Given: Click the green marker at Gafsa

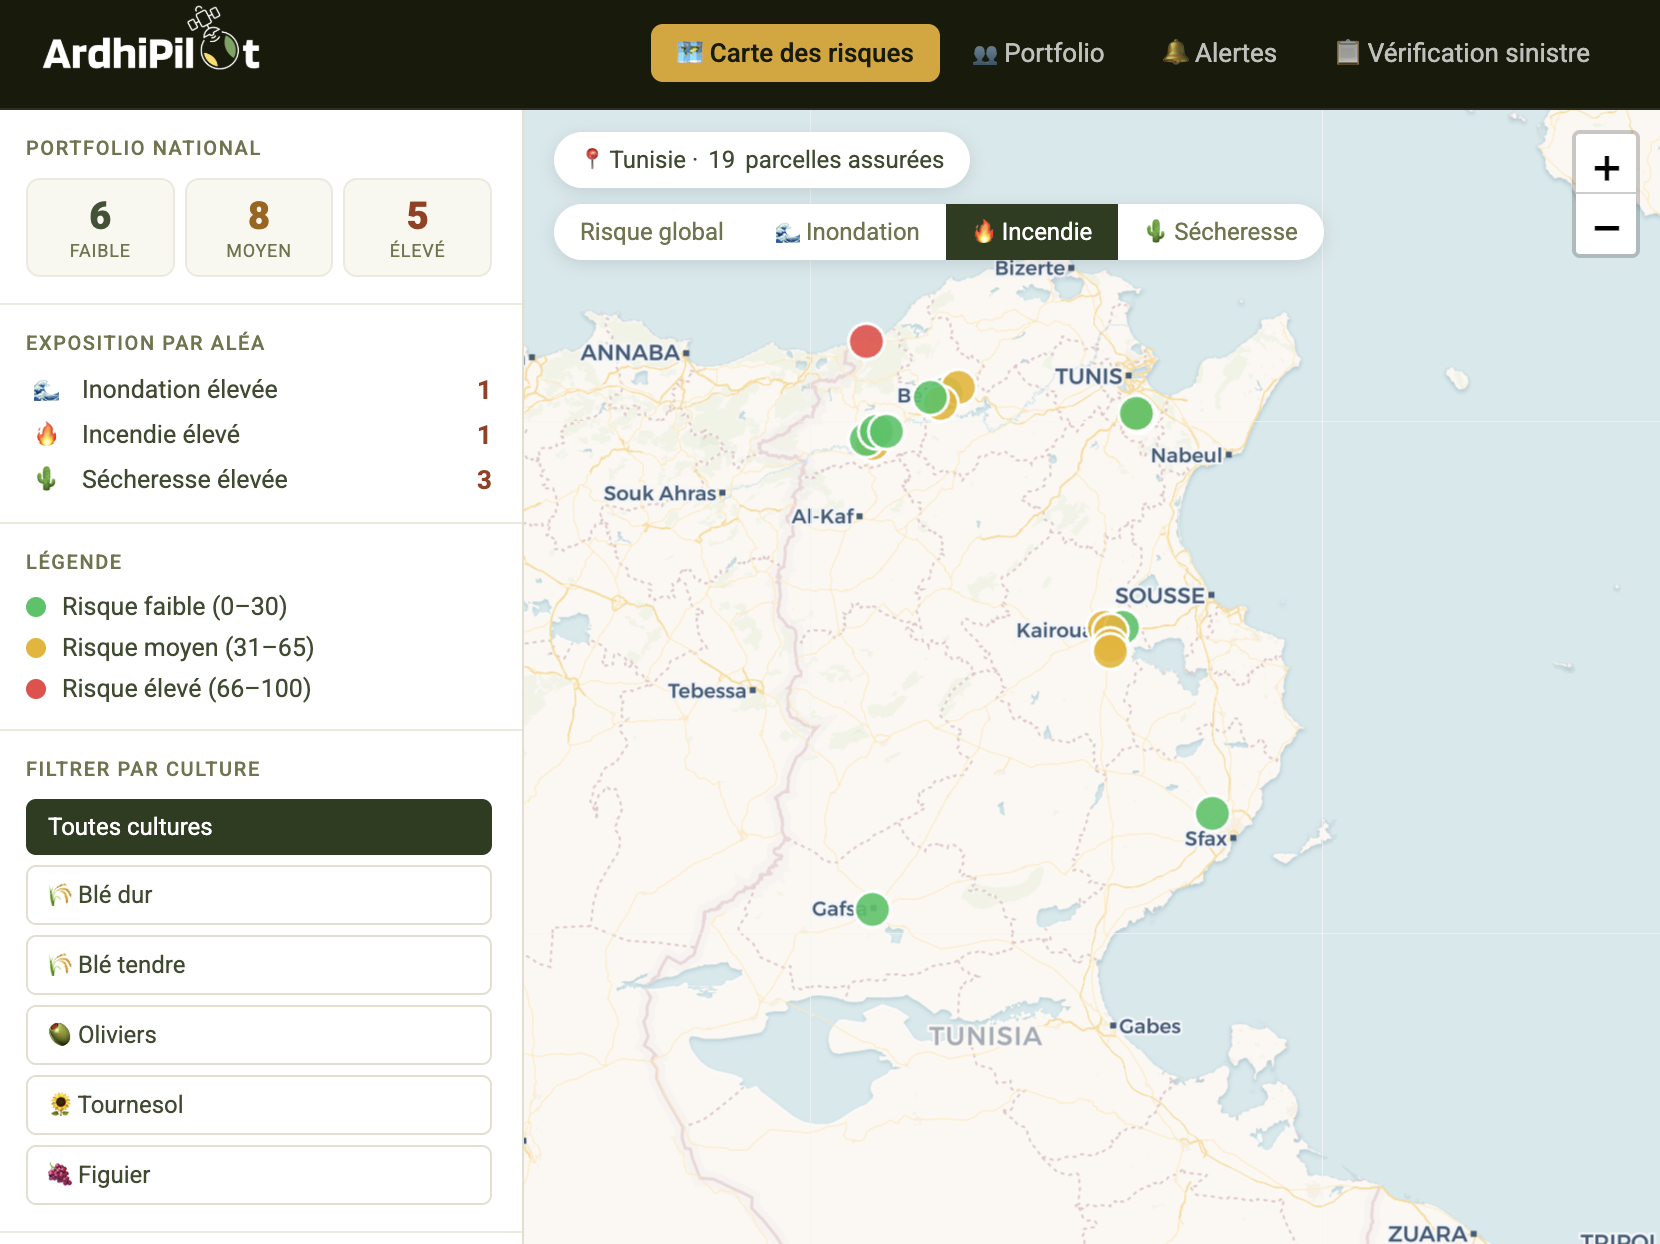Looking at the screenshot, I should (872, 909).
